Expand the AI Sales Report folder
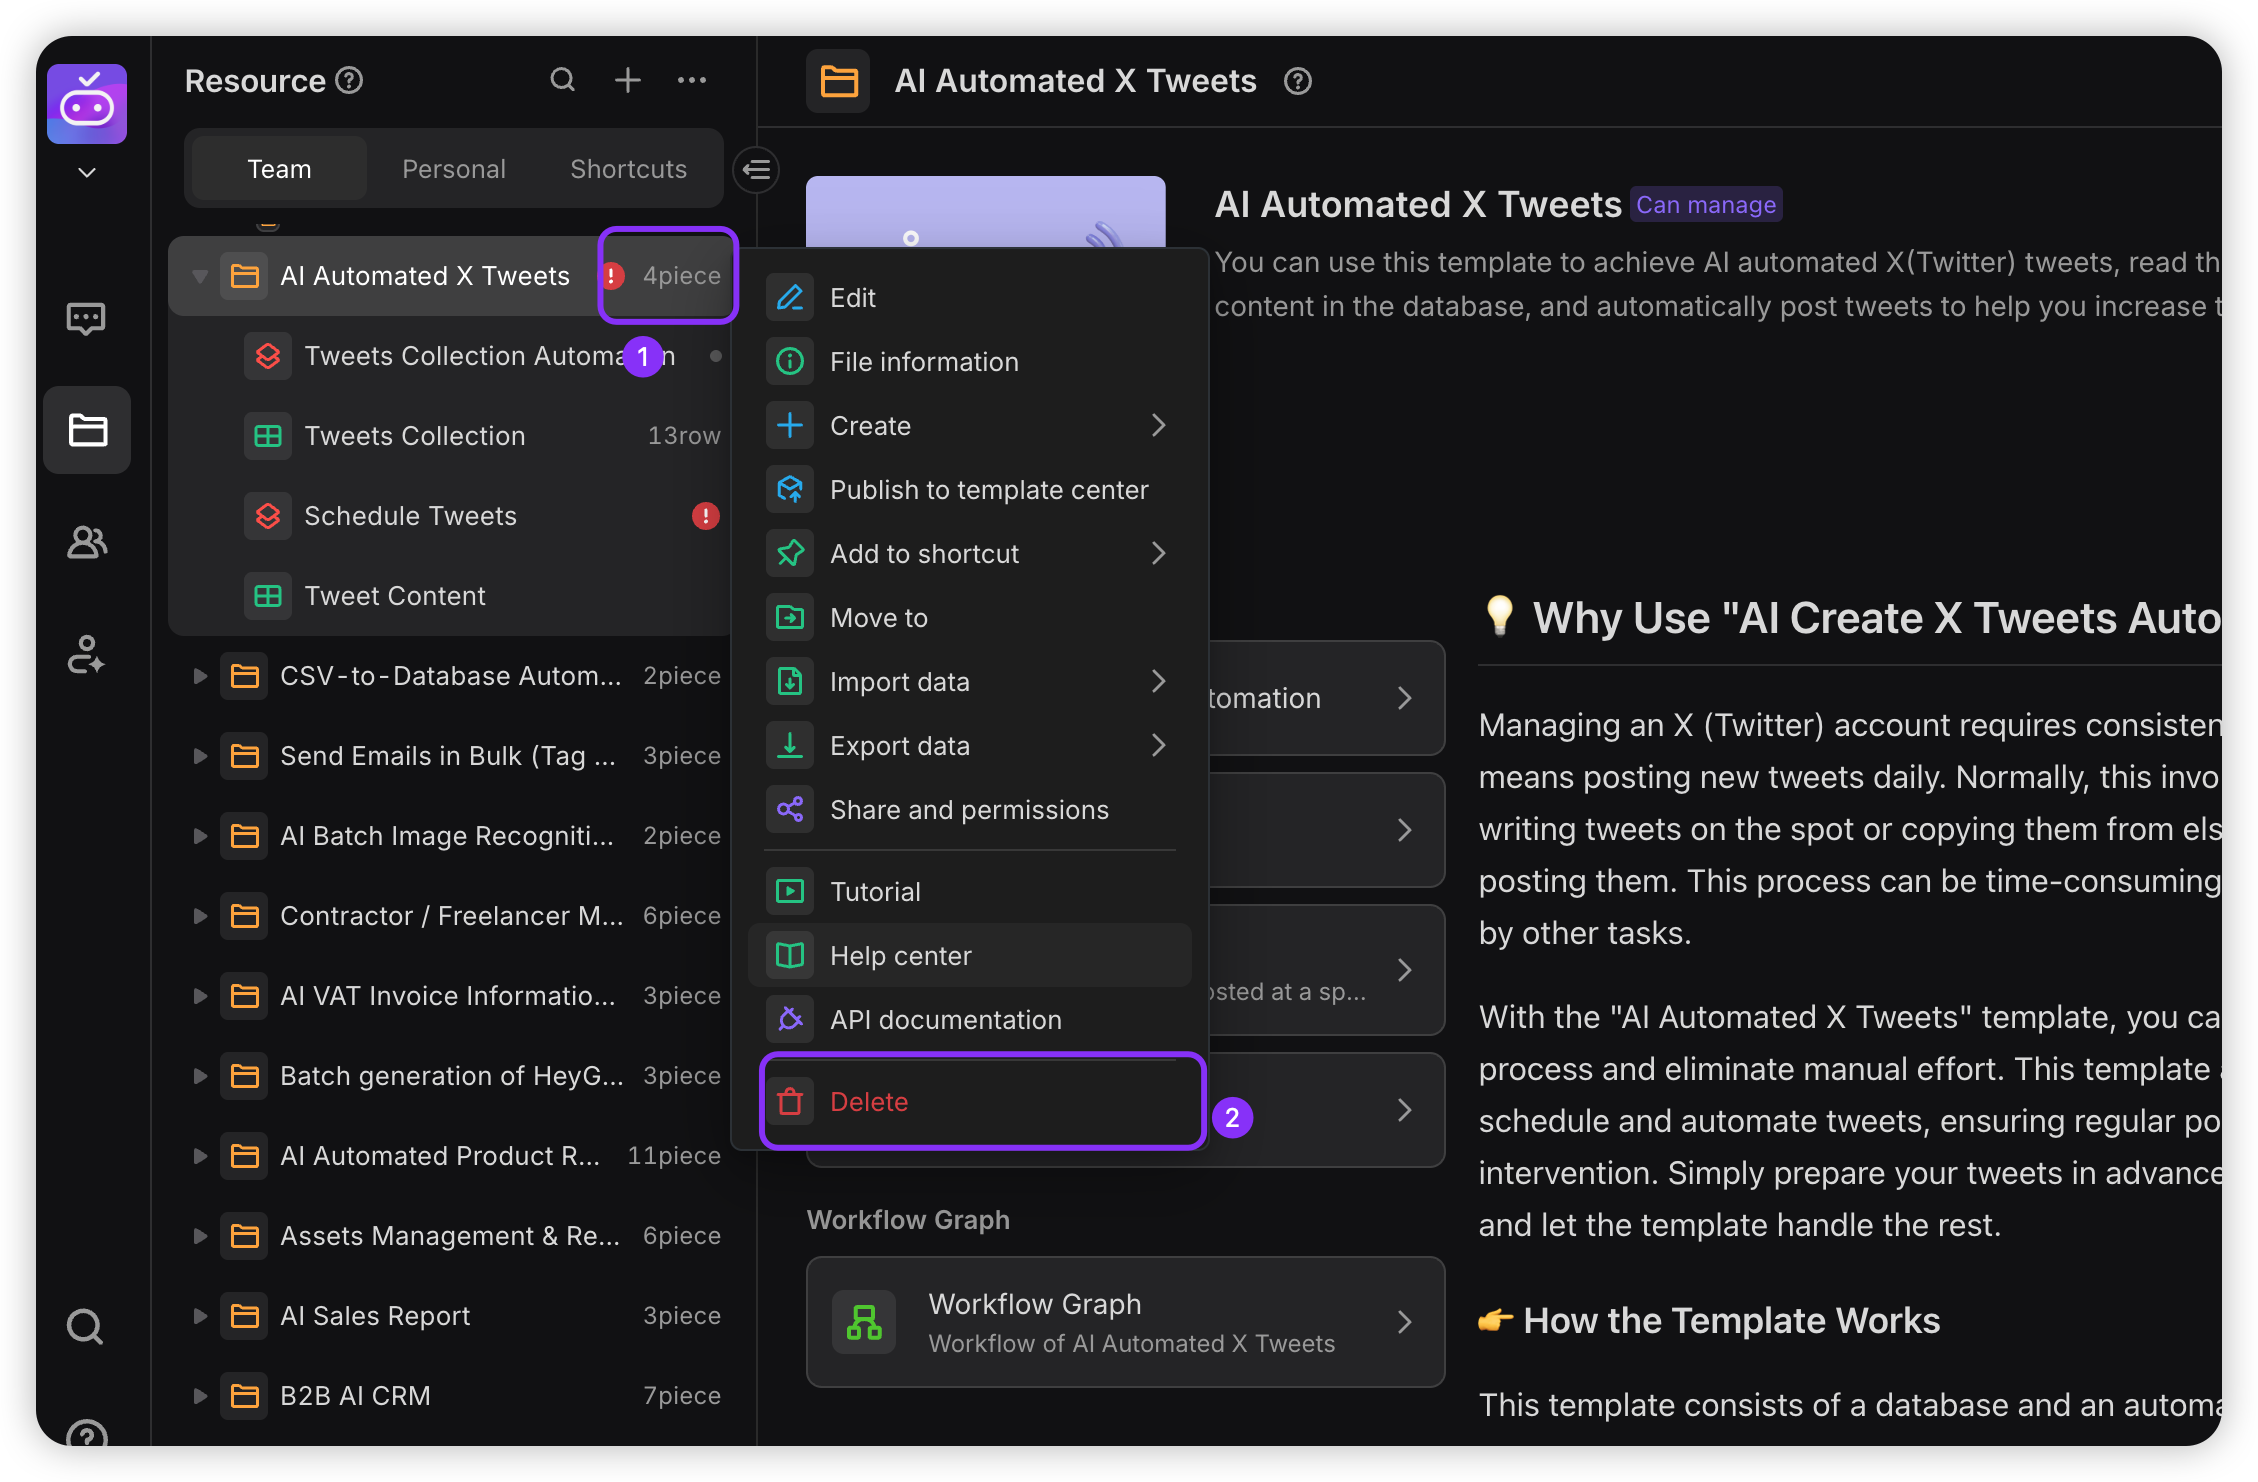Viewport: 2258px width, 1482px height. coord(200,1316)
